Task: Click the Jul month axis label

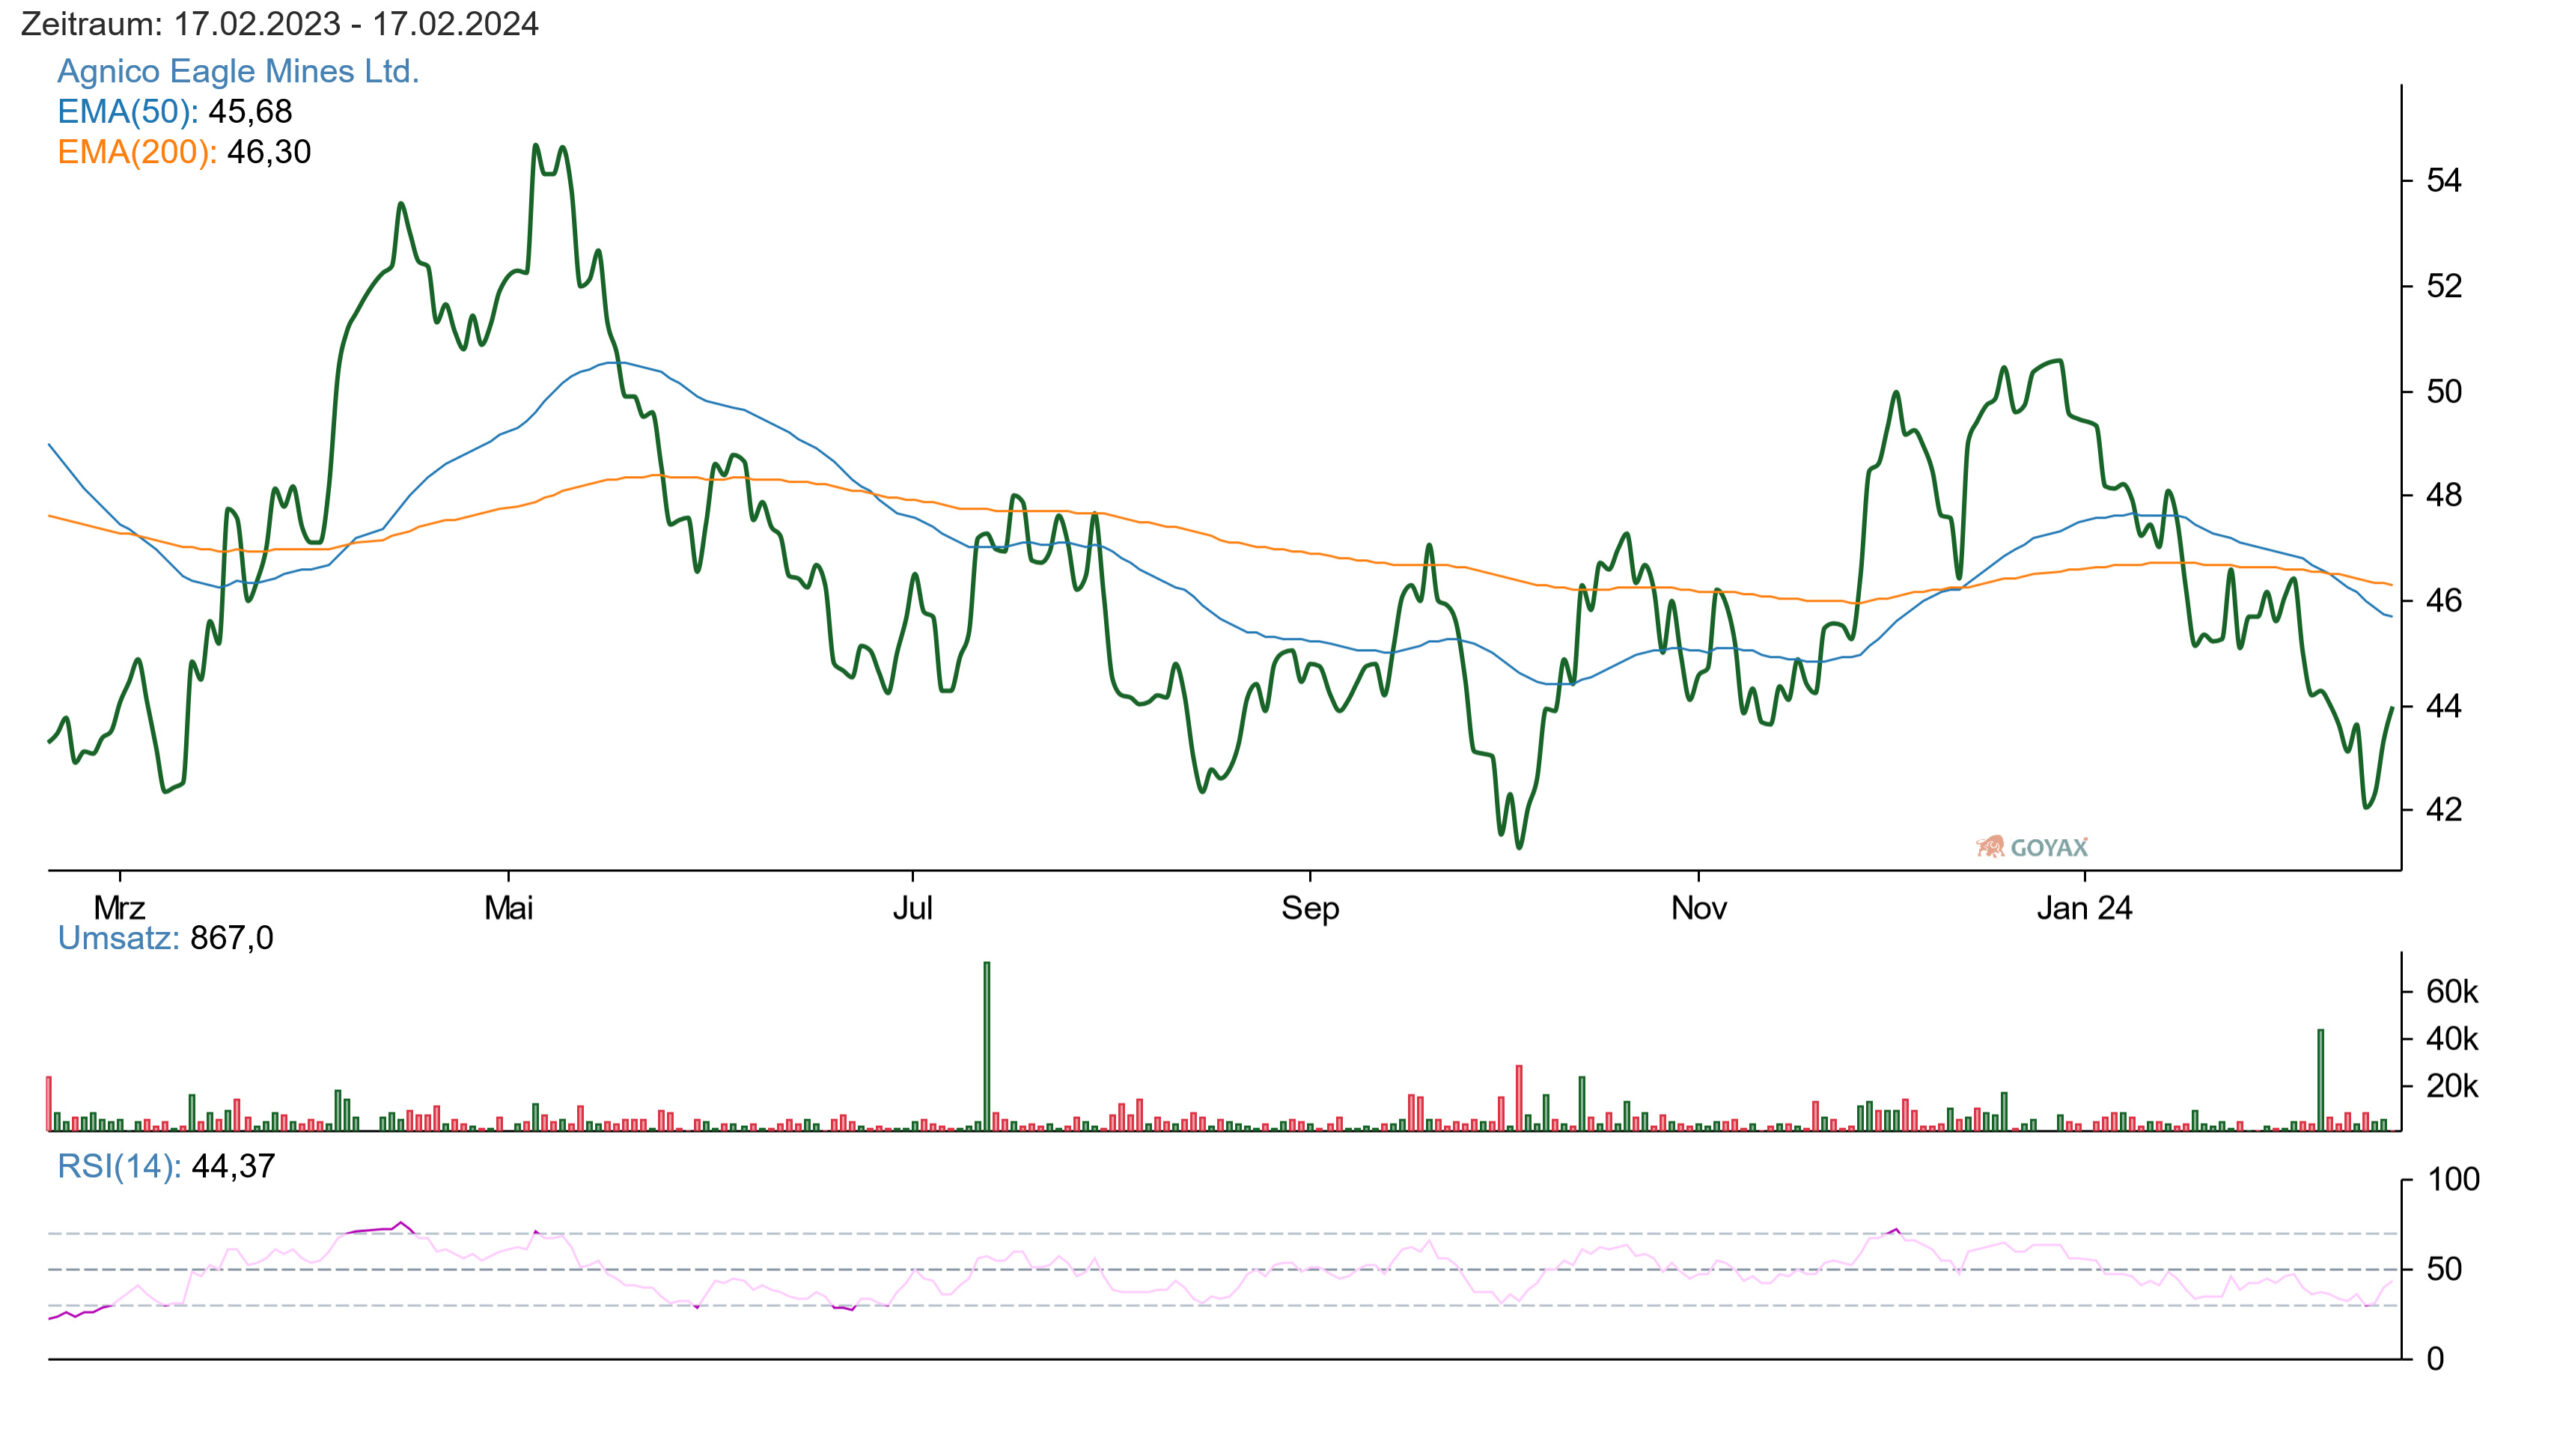Action: click(912, 908)
